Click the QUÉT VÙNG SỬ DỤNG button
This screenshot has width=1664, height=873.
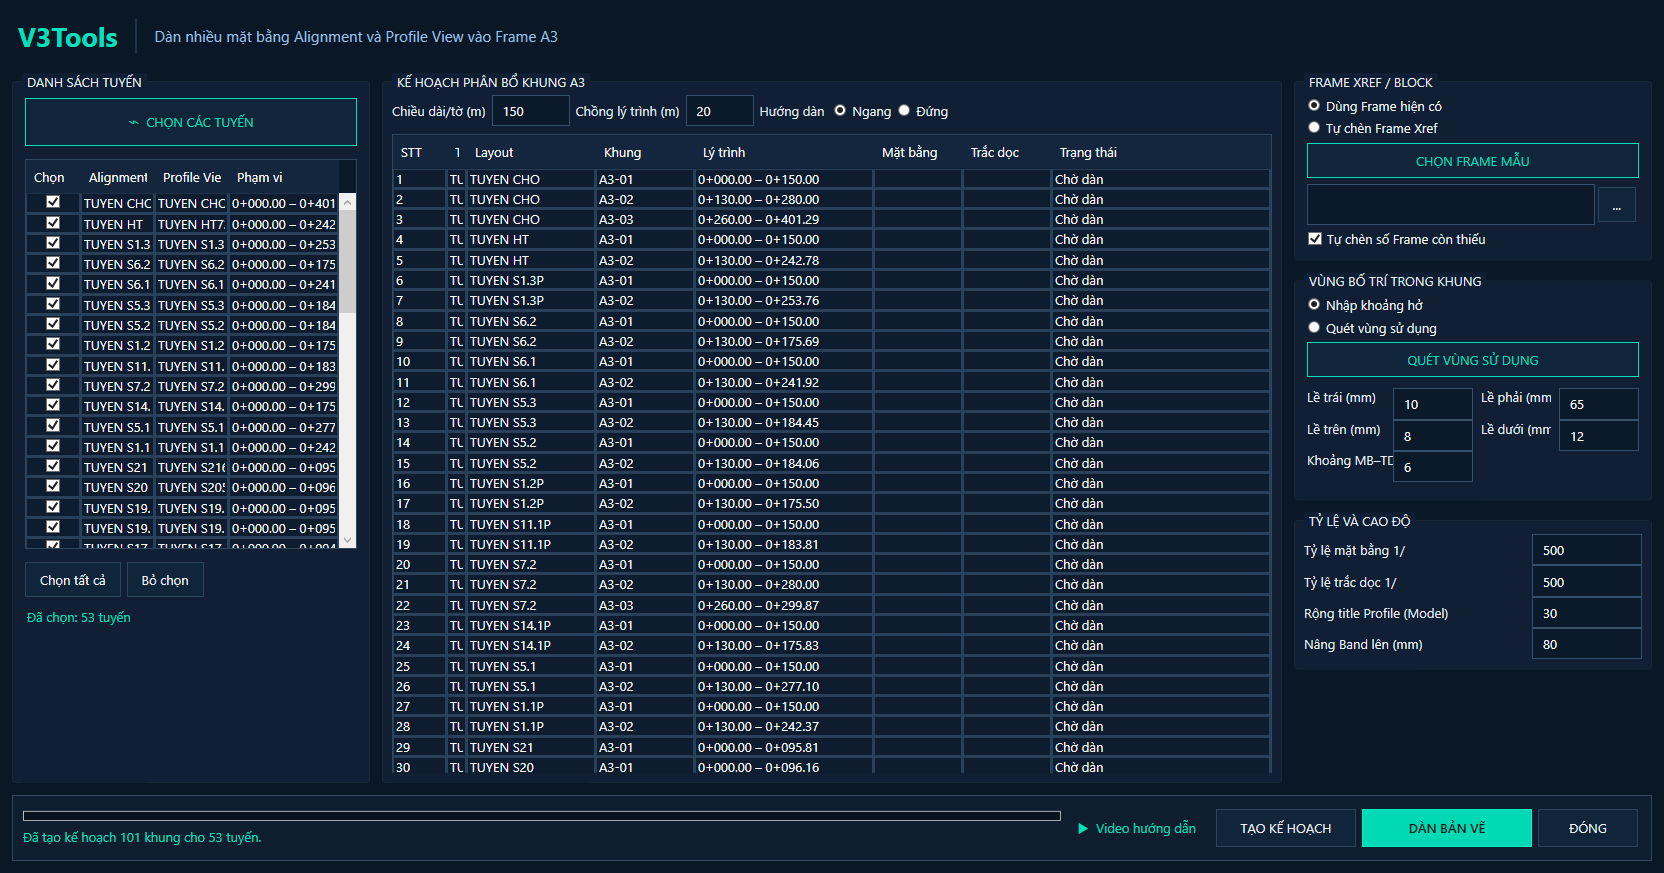point(1473,360)
